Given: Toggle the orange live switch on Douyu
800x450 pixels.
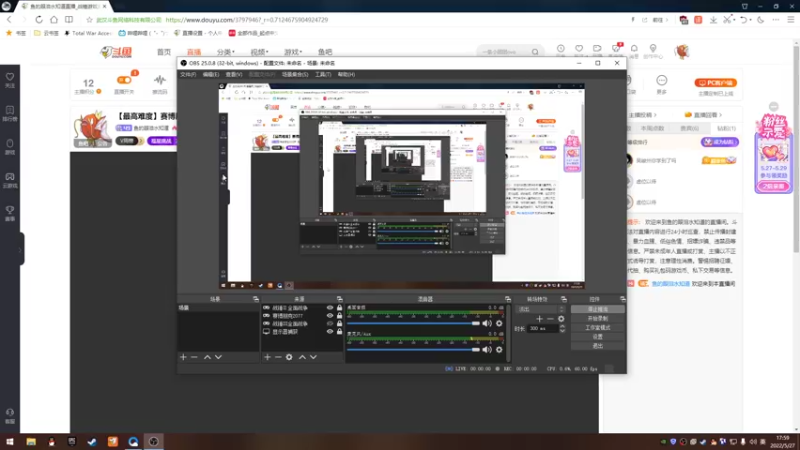Looking at the screenshot, I should coord(124,80).
